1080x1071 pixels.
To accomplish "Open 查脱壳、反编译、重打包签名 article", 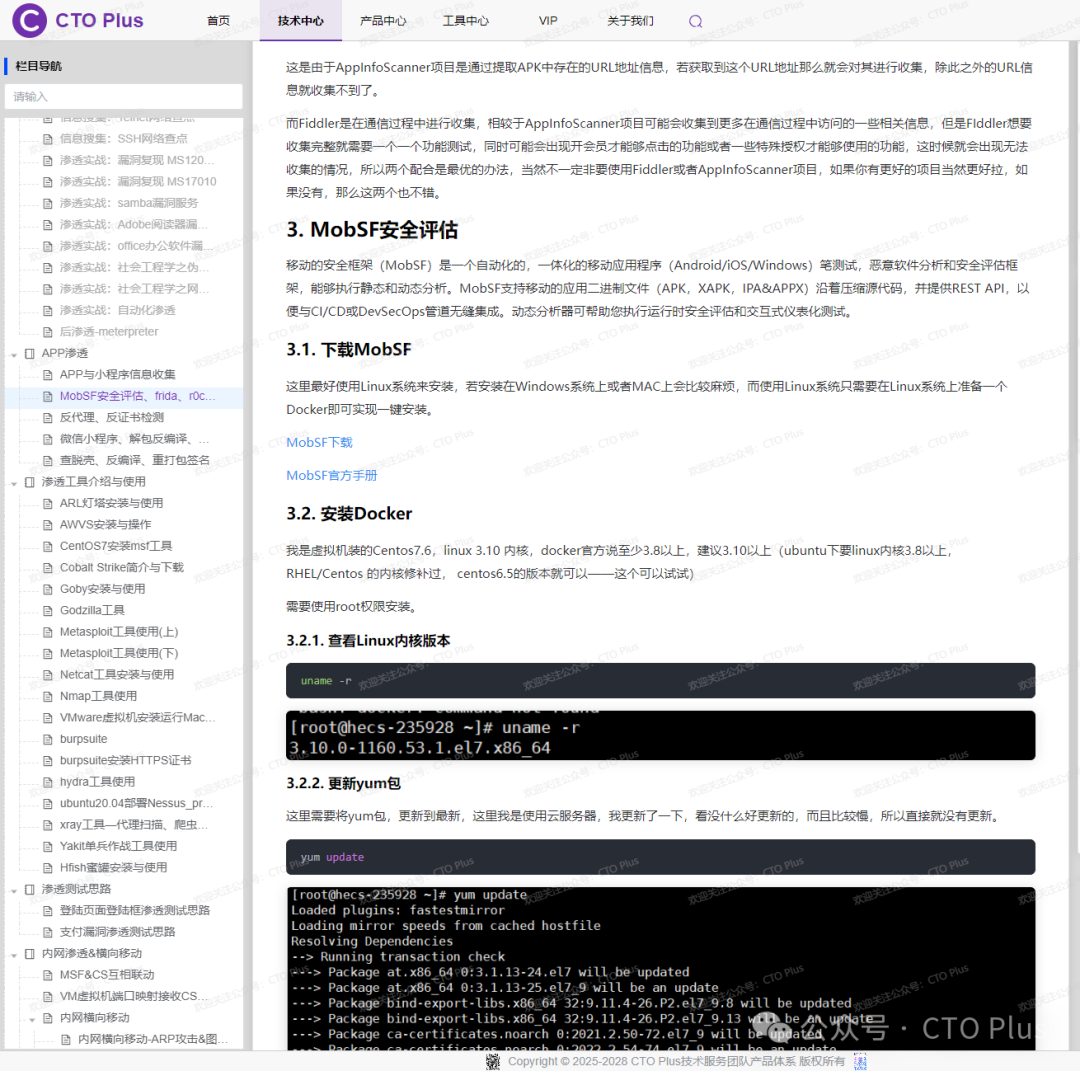I will pyautogui.click(x=134, y=460).
